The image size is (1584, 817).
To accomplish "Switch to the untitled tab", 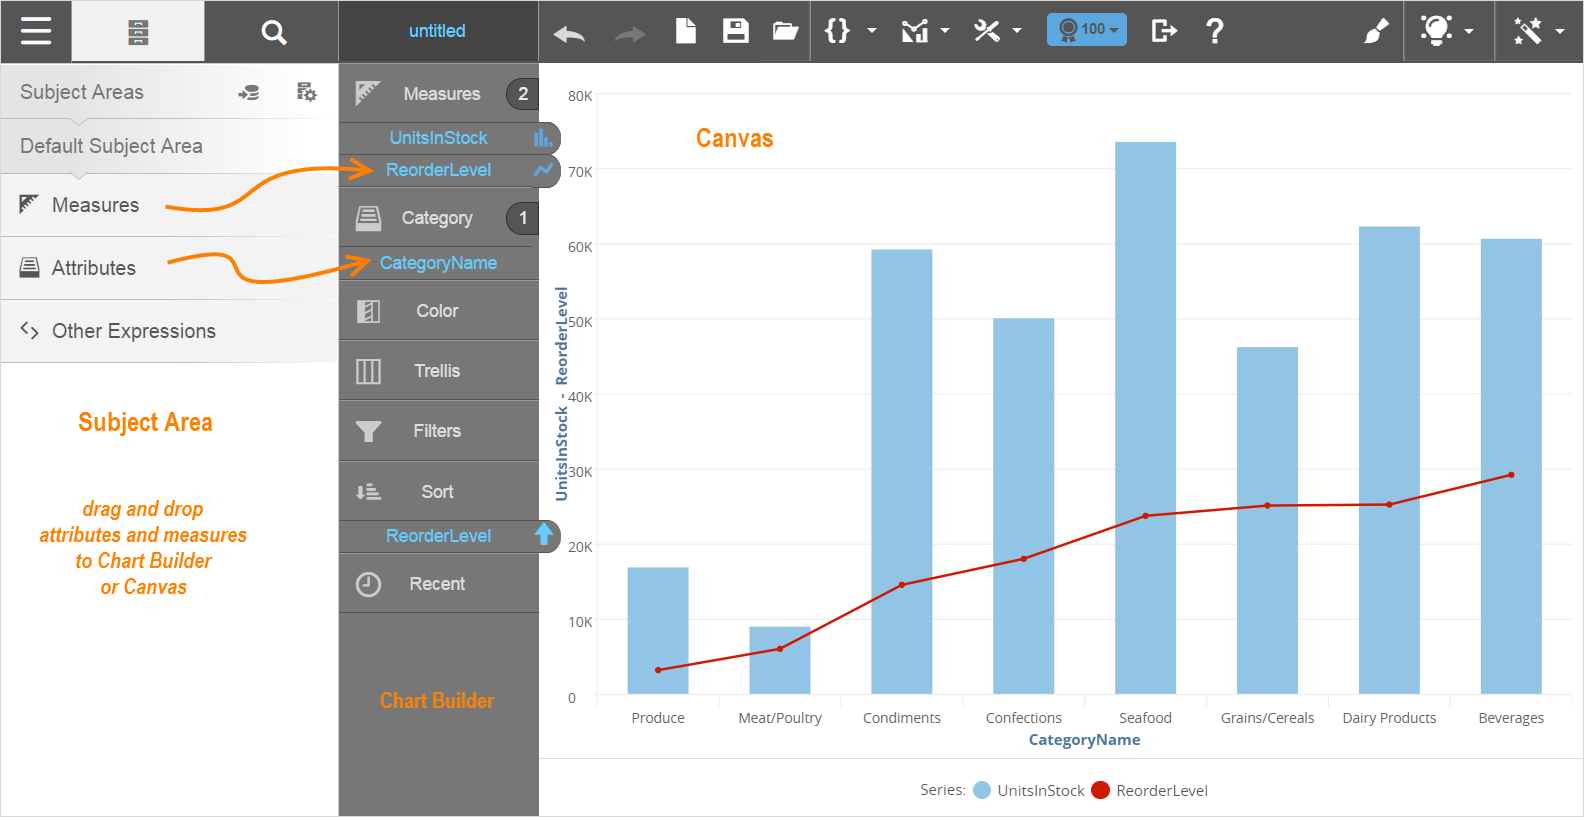I will tap(437, 31).
